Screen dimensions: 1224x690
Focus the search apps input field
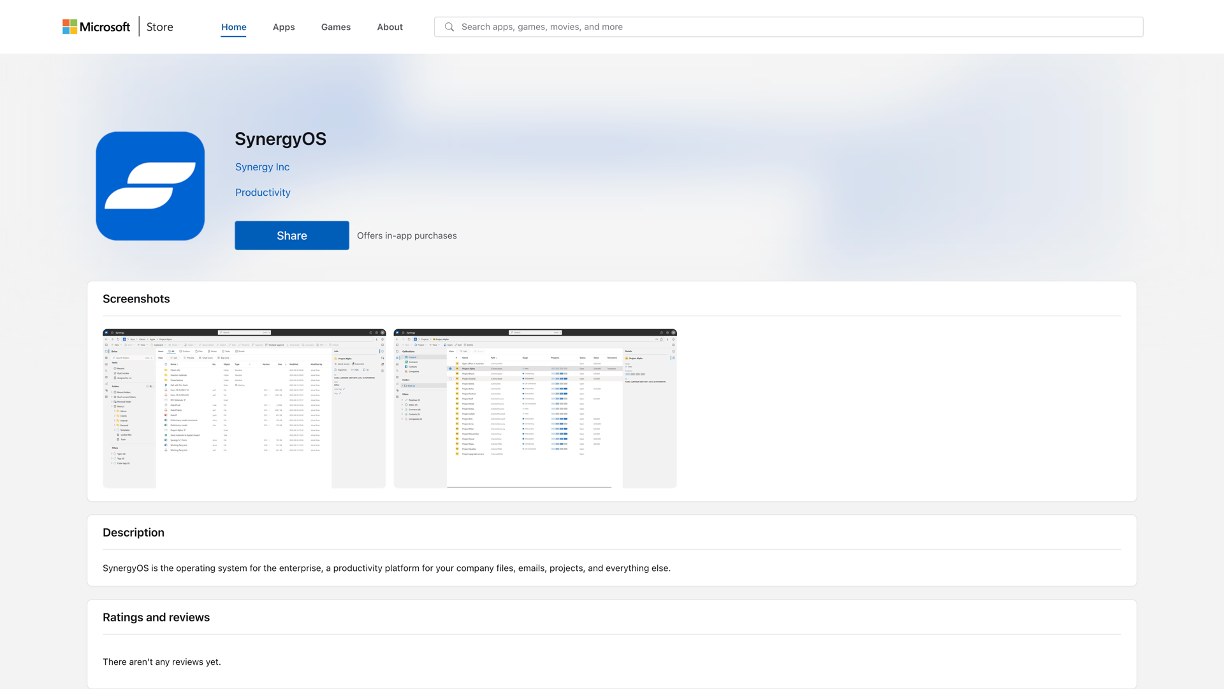[788, 27]
